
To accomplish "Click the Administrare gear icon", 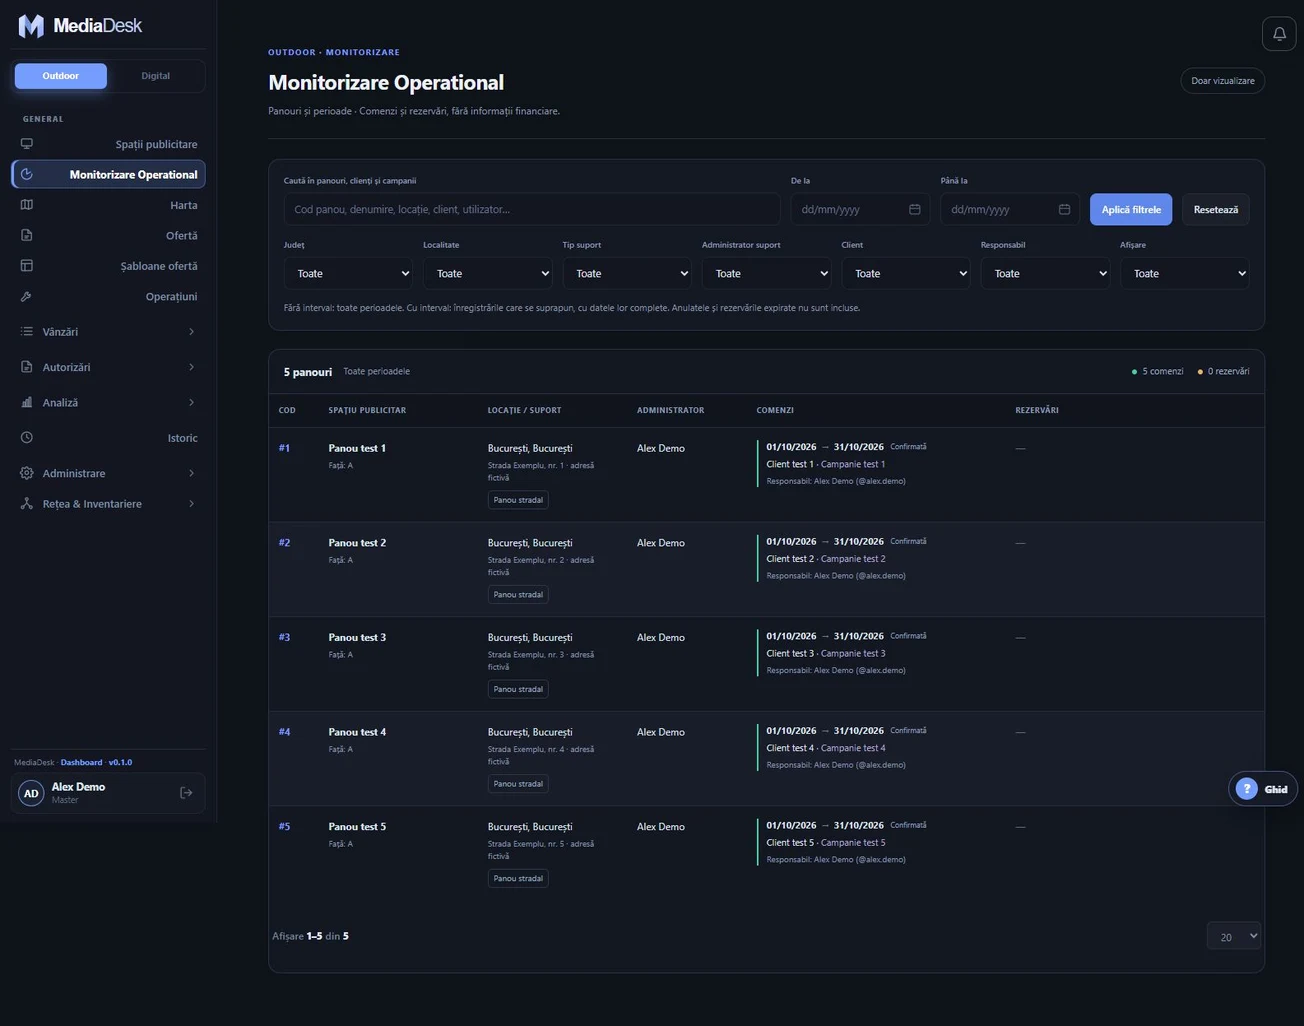I will click(27, 473).
